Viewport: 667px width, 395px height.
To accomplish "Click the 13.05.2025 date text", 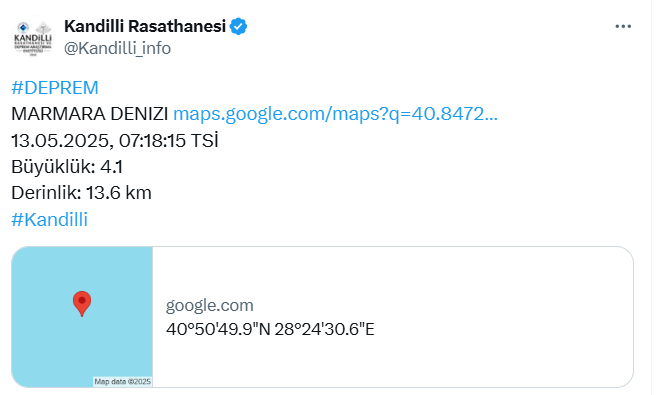I will click(x=62, y=141).
